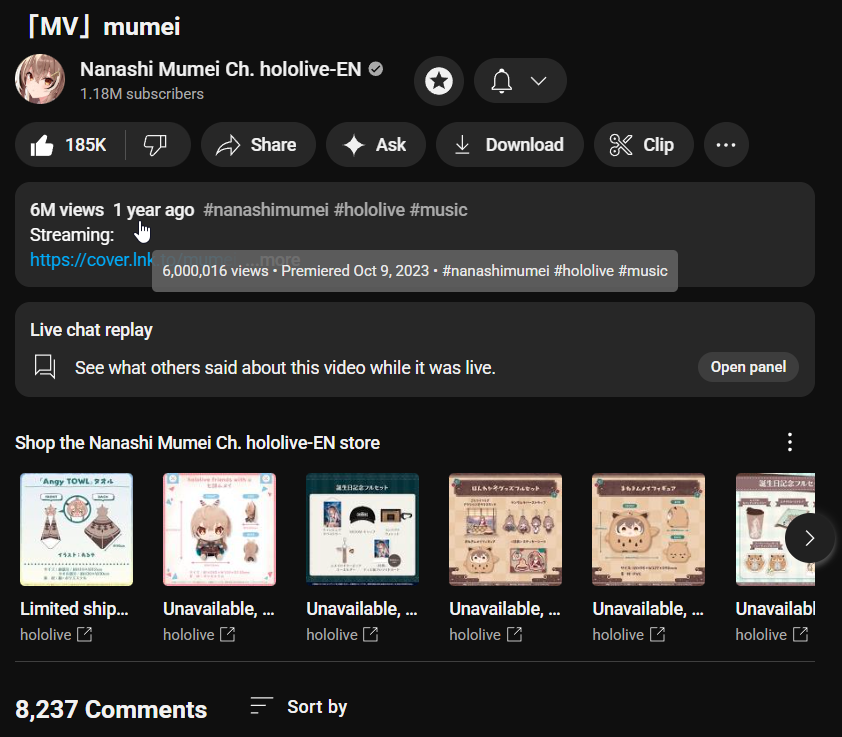The image size is (842, 737).
Task: Open the three-dot more actions menu
Action: (x=726, y=144)
